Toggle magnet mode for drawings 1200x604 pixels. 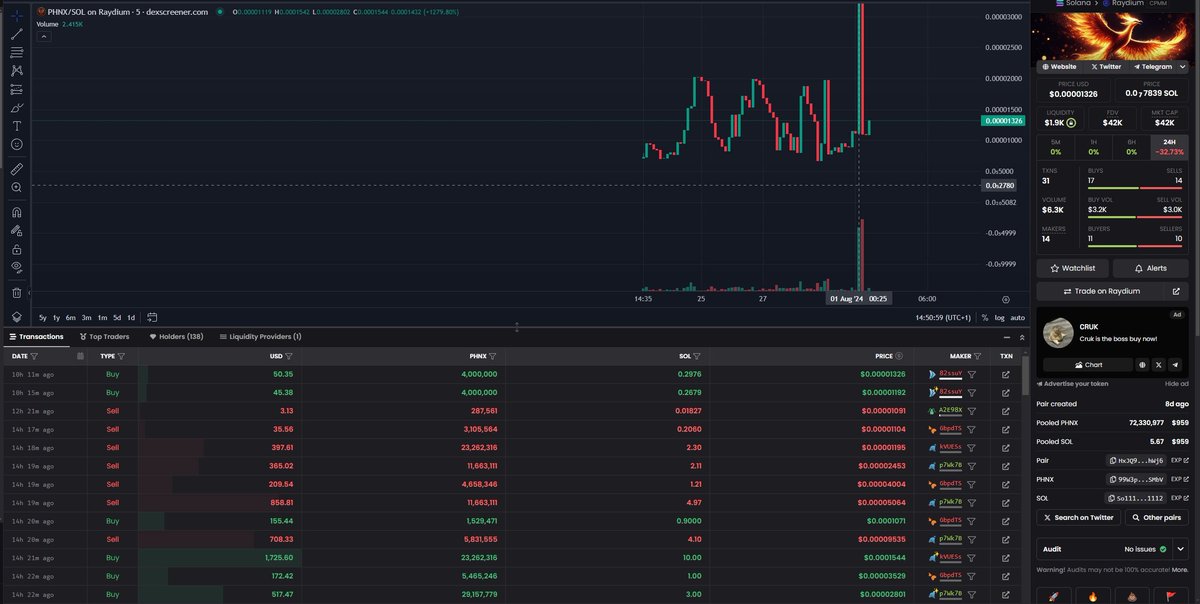[x=17, y=212]
